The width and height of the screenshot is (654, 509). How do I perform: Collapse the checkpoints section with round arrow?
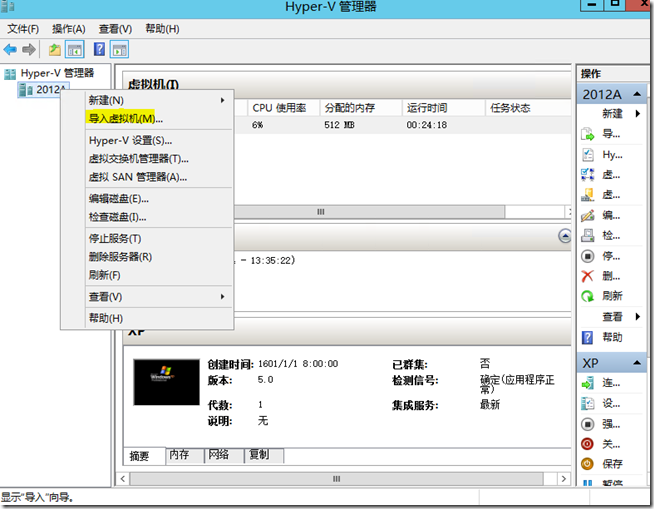pos(564,236)
